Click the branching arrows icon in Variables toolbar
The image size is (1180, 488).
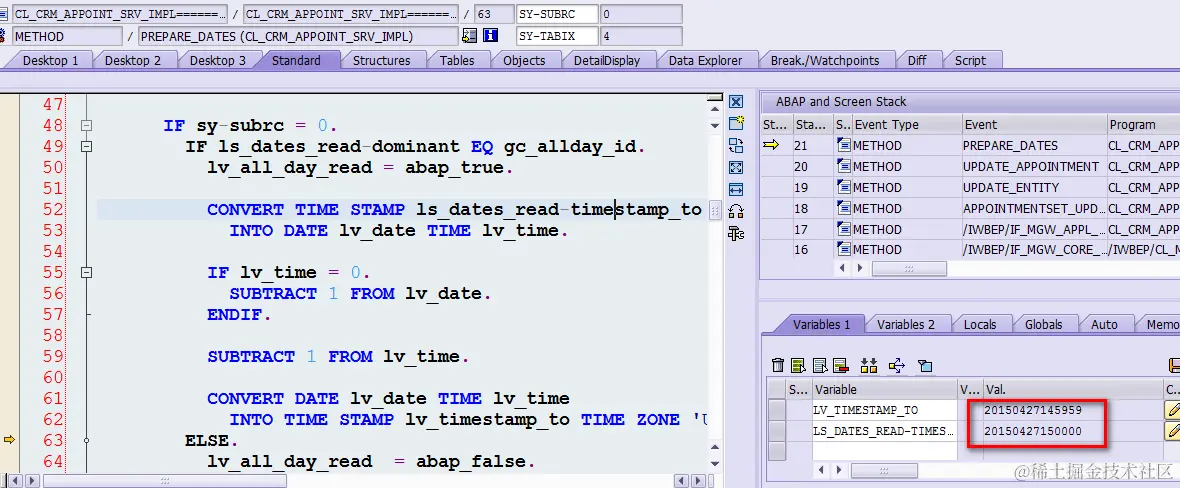(896, 366)
